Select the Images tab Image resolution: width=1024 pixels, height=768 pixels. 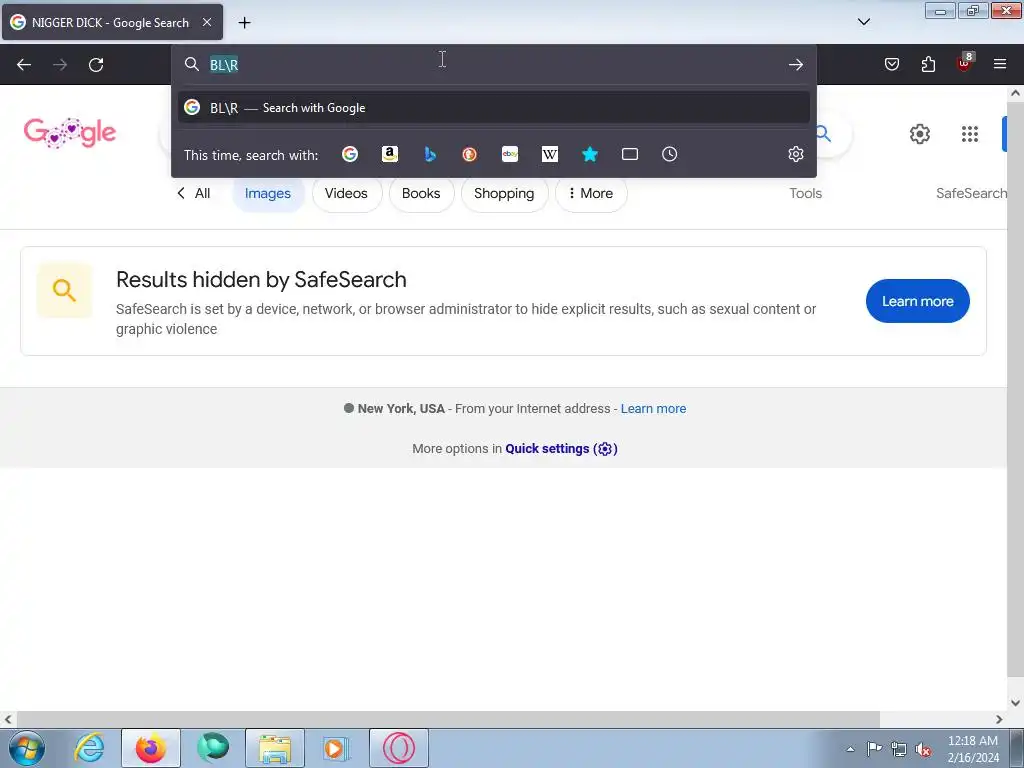point(268,193)
